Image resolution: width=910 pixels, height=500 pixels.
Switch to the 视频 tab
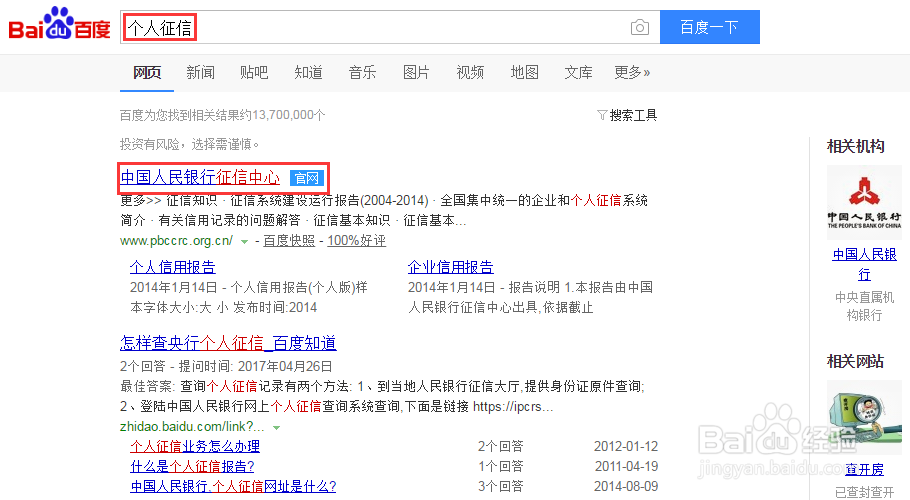(470, 73)
